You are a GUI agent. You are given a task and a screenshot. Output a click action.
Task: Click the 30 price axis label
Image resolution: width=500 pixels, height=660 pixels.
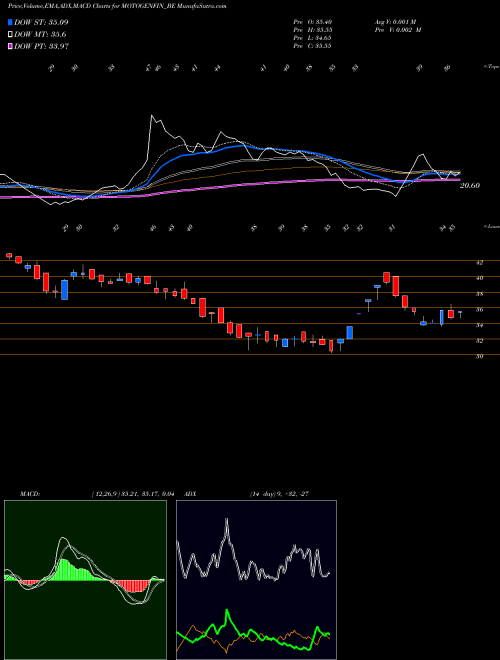479,357
